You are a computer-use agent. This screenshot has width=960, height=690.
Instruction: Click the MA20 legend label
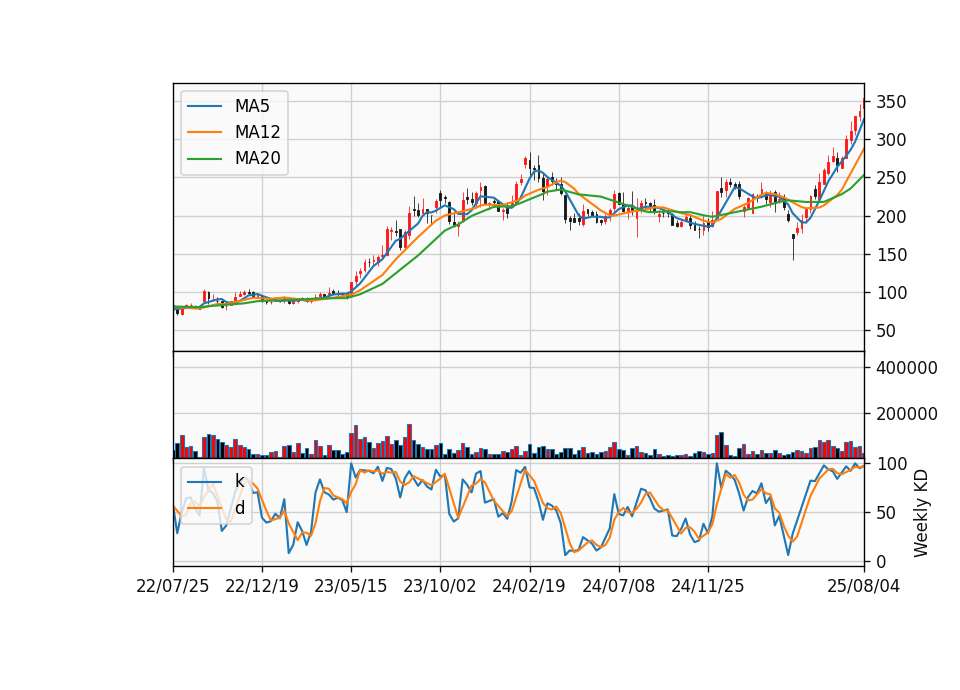(x=257, y=158)
